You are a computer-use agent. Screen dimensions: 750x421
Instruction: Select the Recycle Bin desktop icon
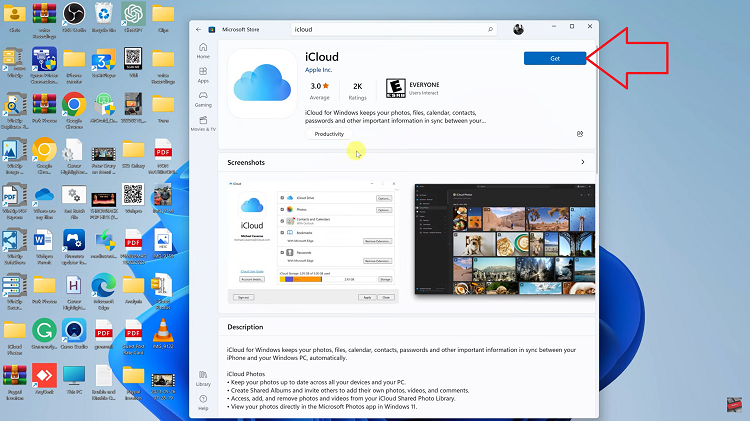pos(104,18)
